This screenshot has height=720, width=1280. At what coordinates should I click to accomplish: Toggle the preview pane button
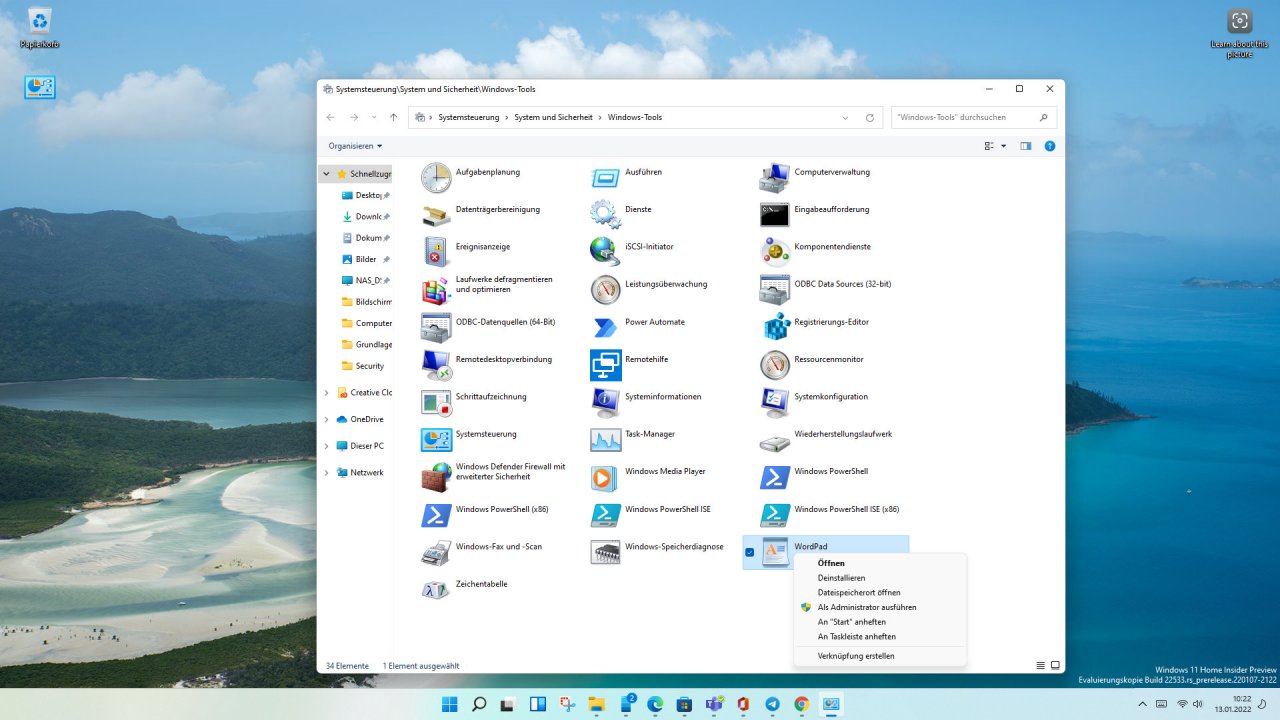tap(1025, 146)
